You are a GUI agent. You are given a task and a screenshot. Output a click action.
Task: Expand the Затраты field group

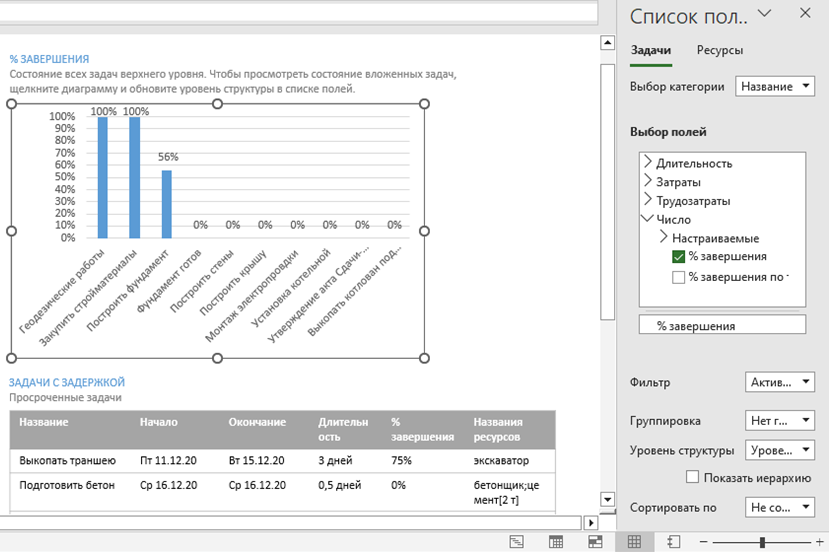click(648, 181)
